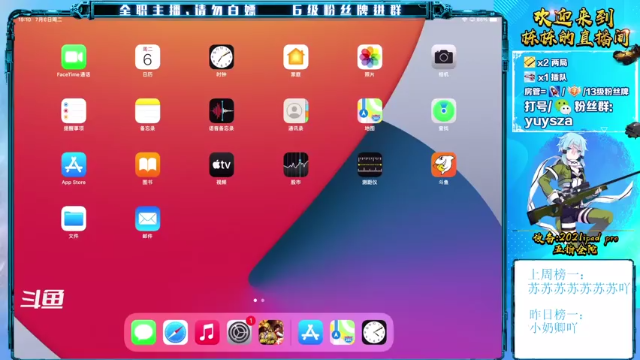Open the Reminders app

[73, 111]
